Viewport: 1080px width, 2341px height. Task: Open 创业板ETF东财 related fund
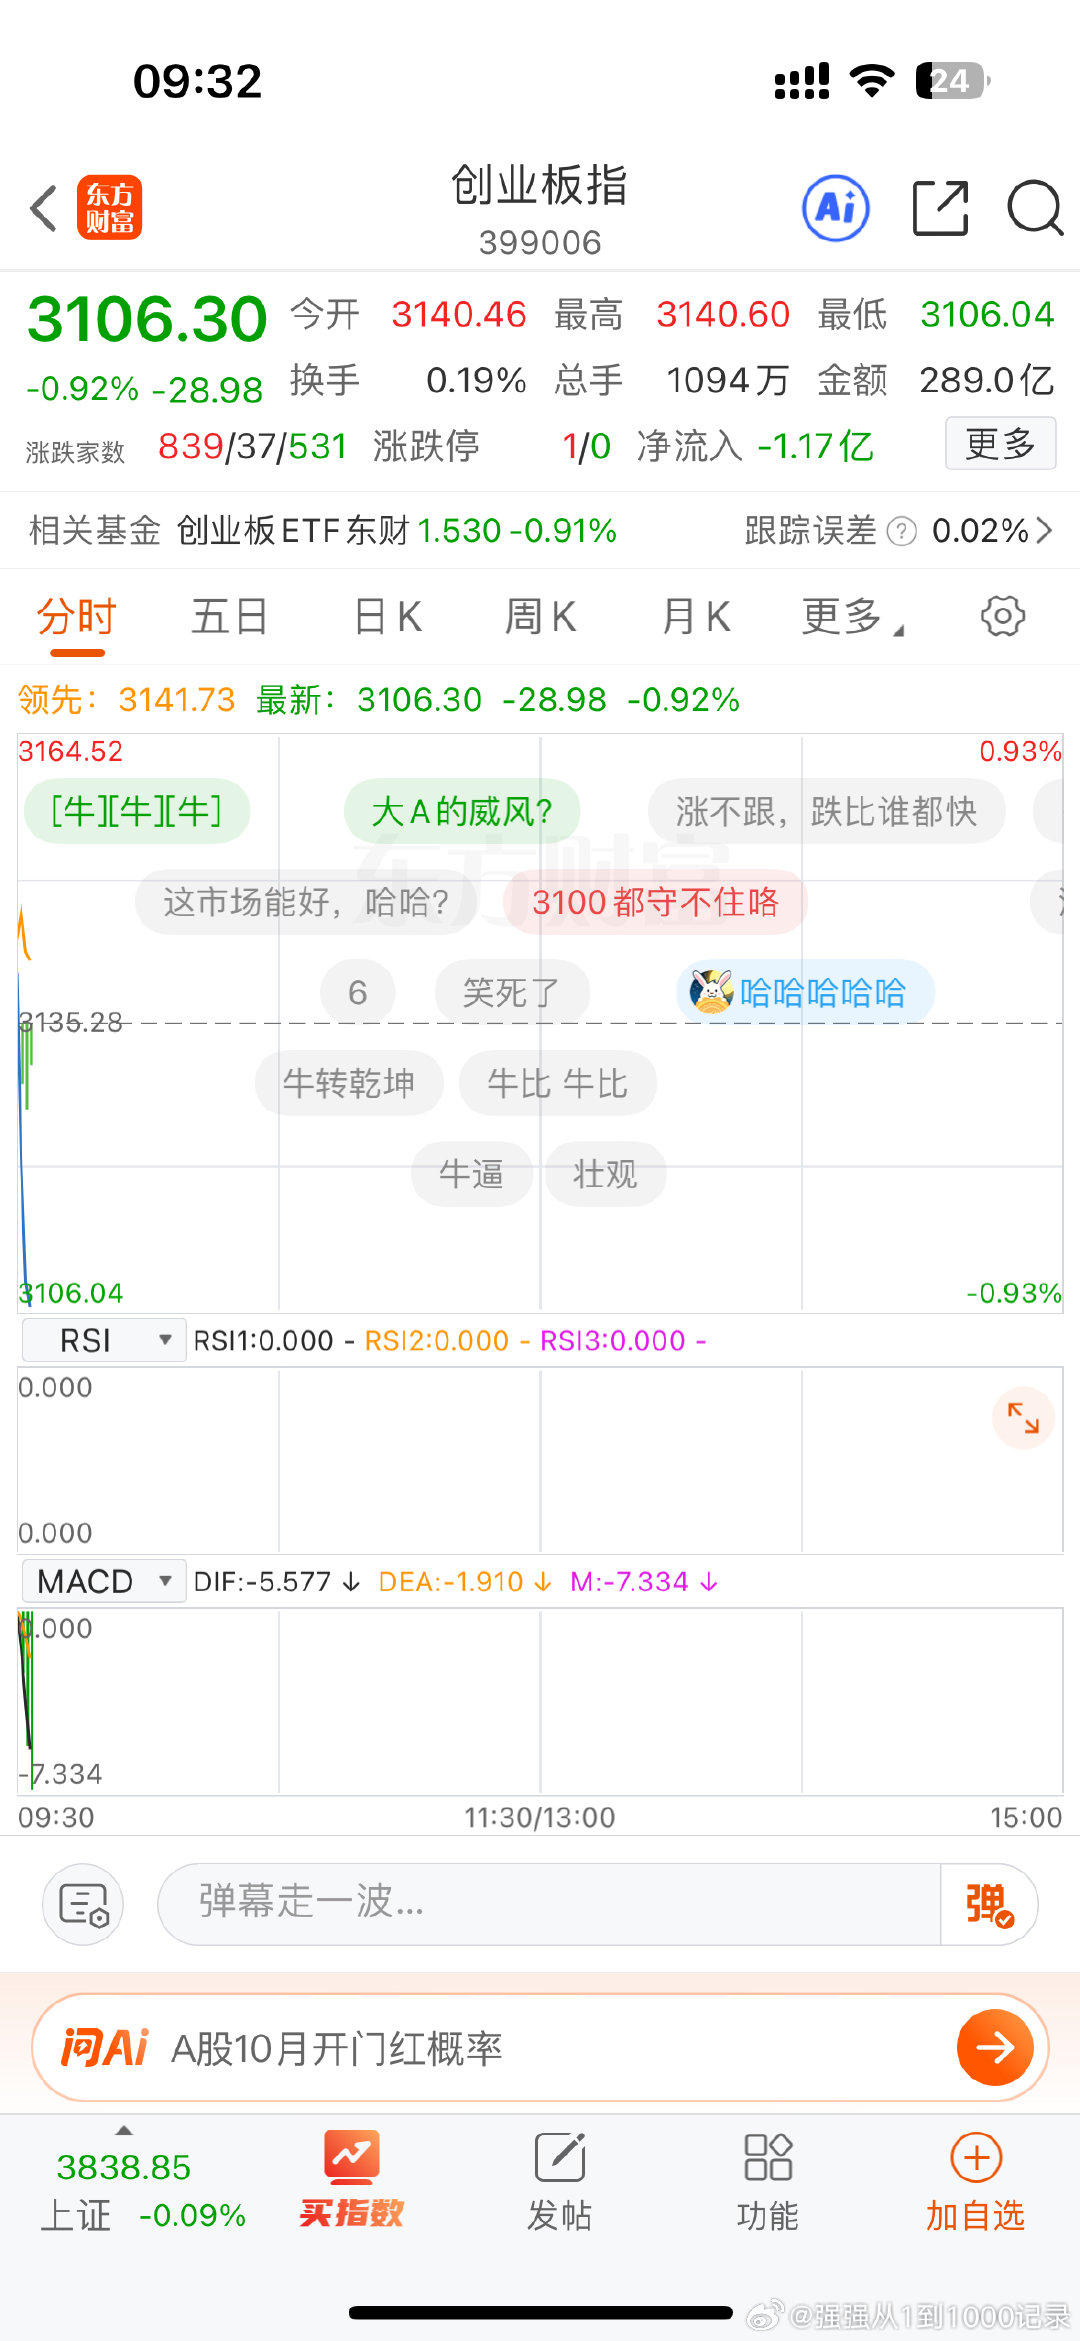(396, 531)
